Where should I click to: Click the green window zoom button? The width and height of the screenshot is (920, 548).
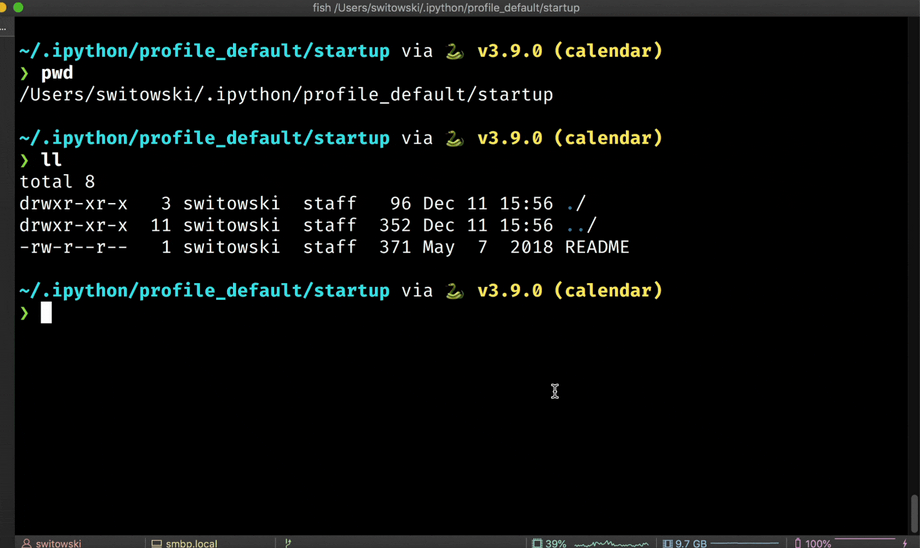click(x=18, y=8)
